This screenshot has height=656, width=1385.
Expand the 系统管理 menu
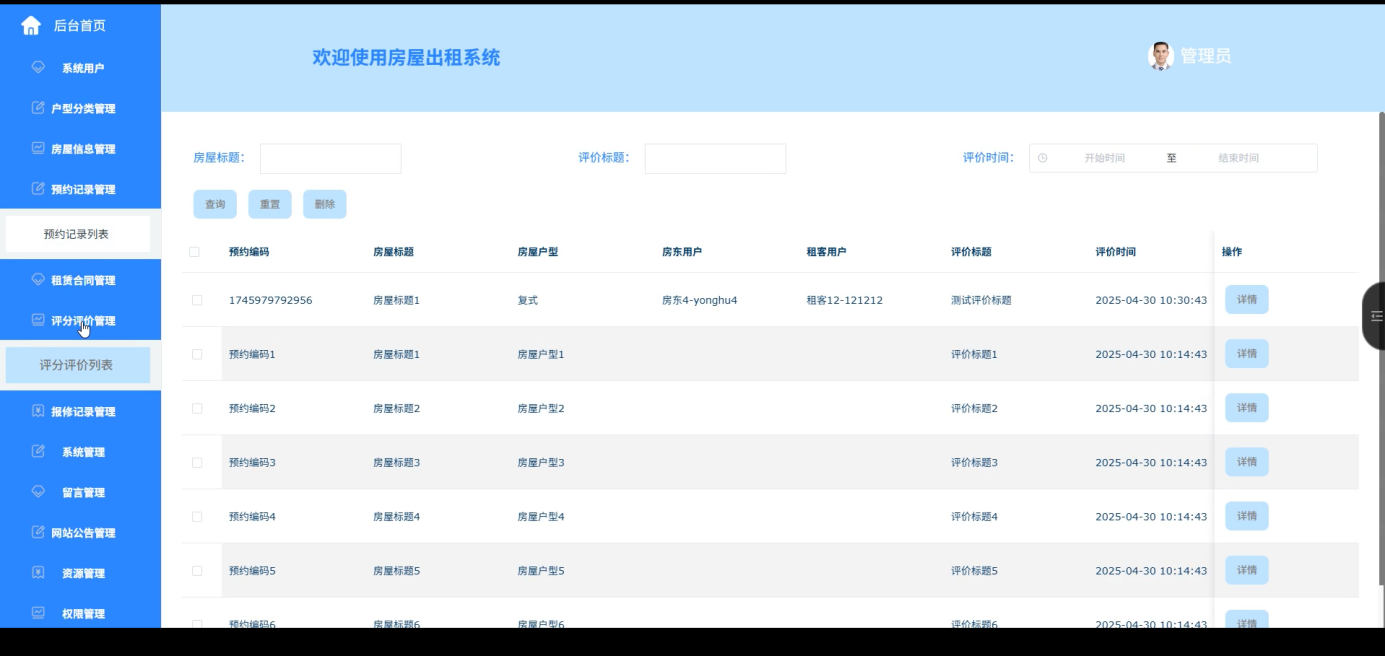point(80,452)
